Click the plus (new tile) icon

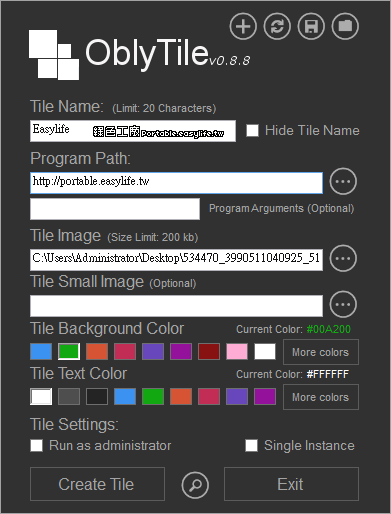243,26
